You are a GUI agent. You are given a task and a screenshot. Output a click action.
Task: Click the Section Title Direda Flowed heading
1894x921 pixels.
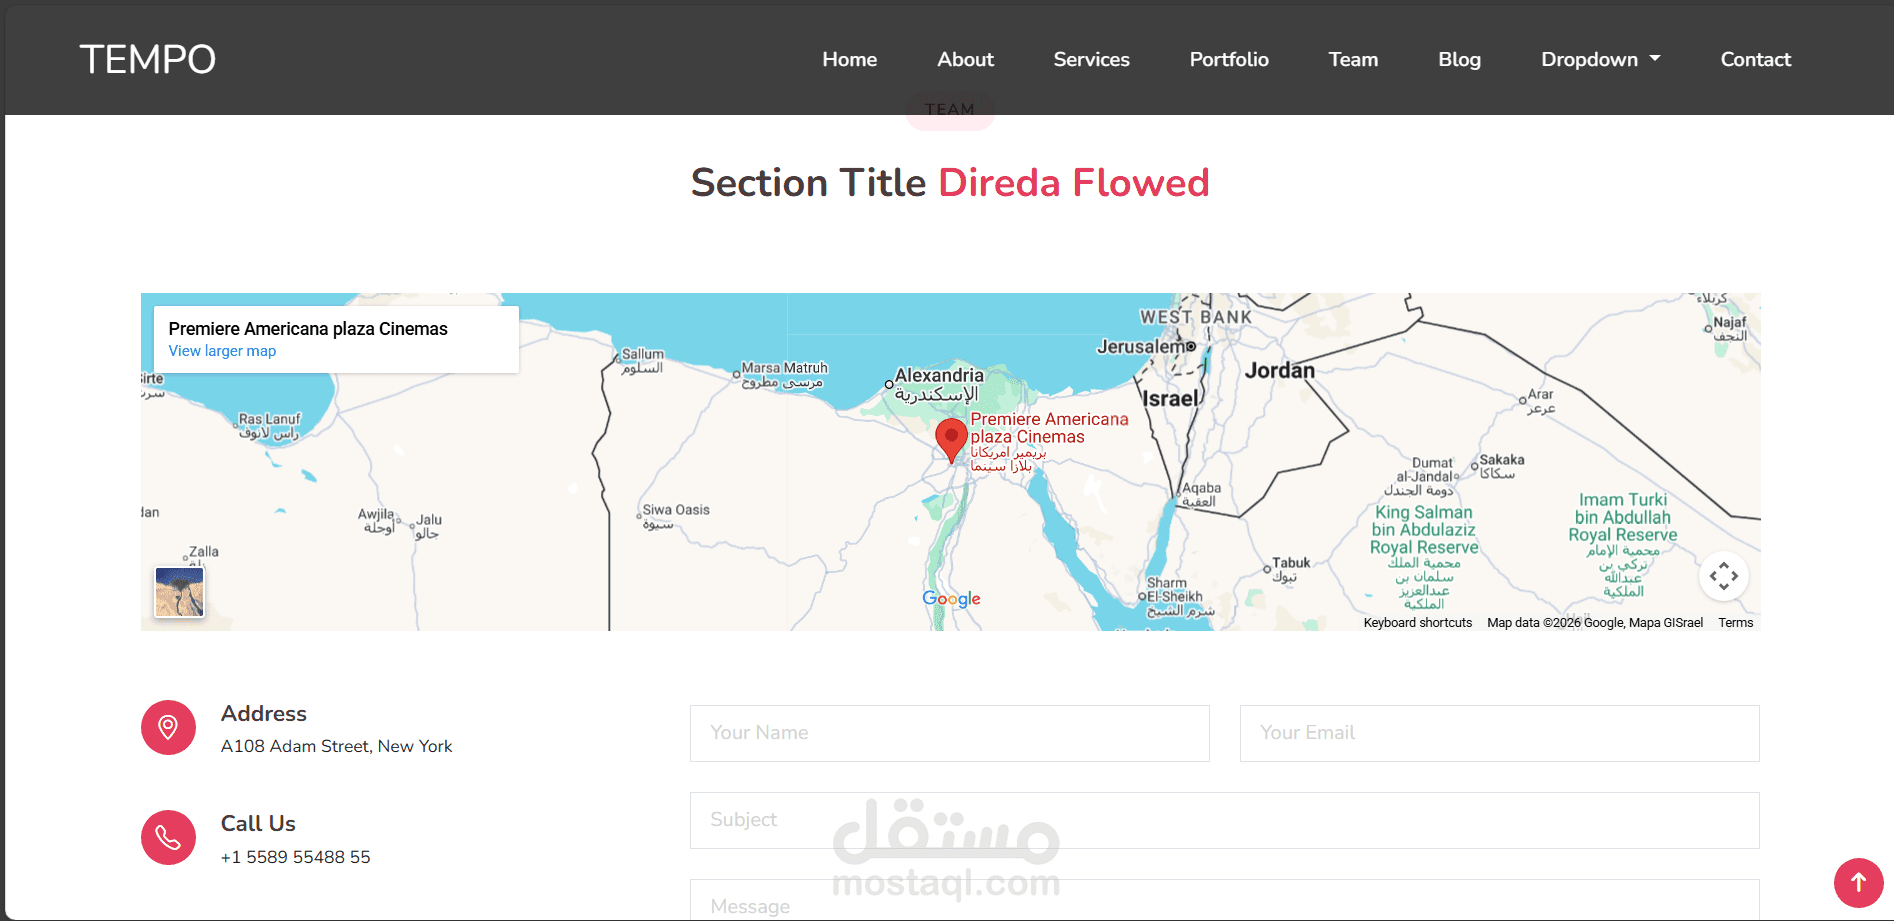click(x=950, y=183)
